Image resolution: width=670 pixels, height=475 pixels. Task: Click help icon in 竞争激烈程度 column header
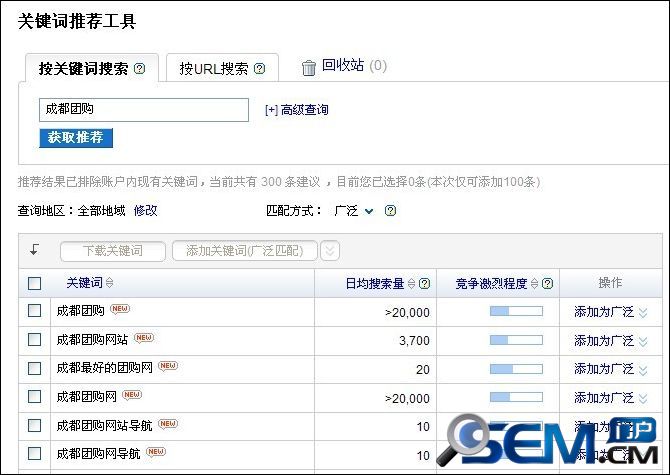coord(548,284)
